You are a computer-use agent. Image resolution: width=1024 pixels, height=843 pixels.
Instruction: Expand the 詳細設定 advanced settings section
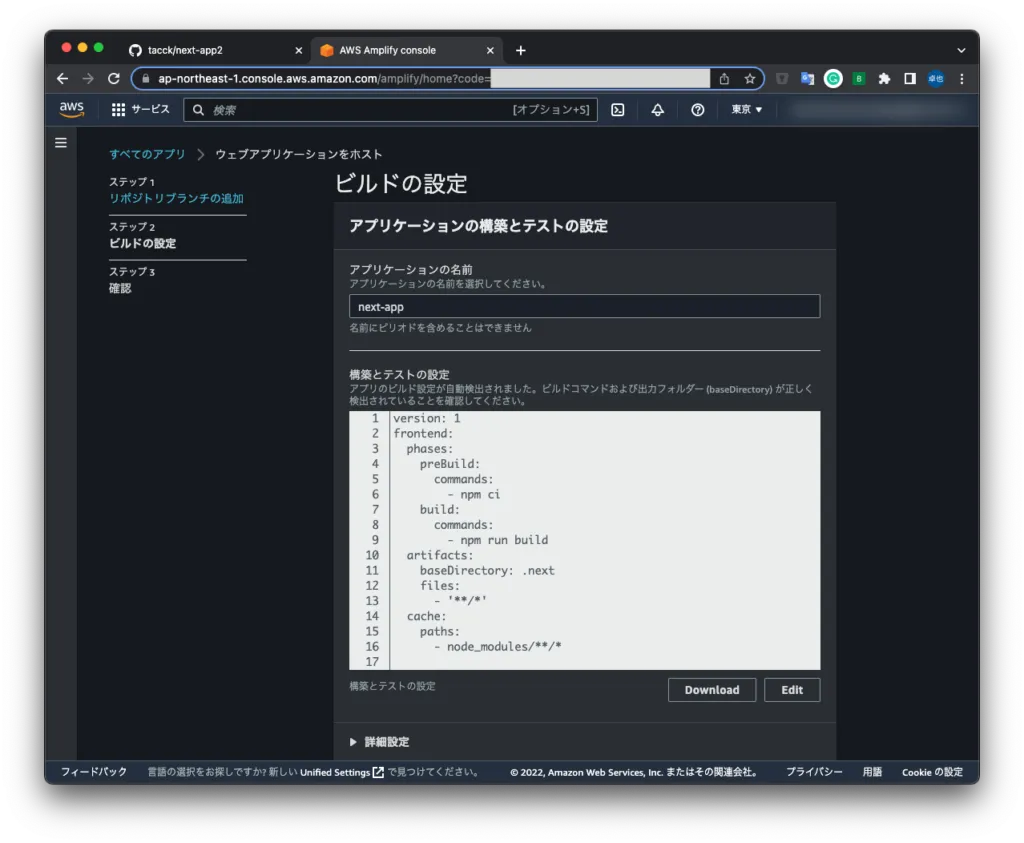coord(380,742)
